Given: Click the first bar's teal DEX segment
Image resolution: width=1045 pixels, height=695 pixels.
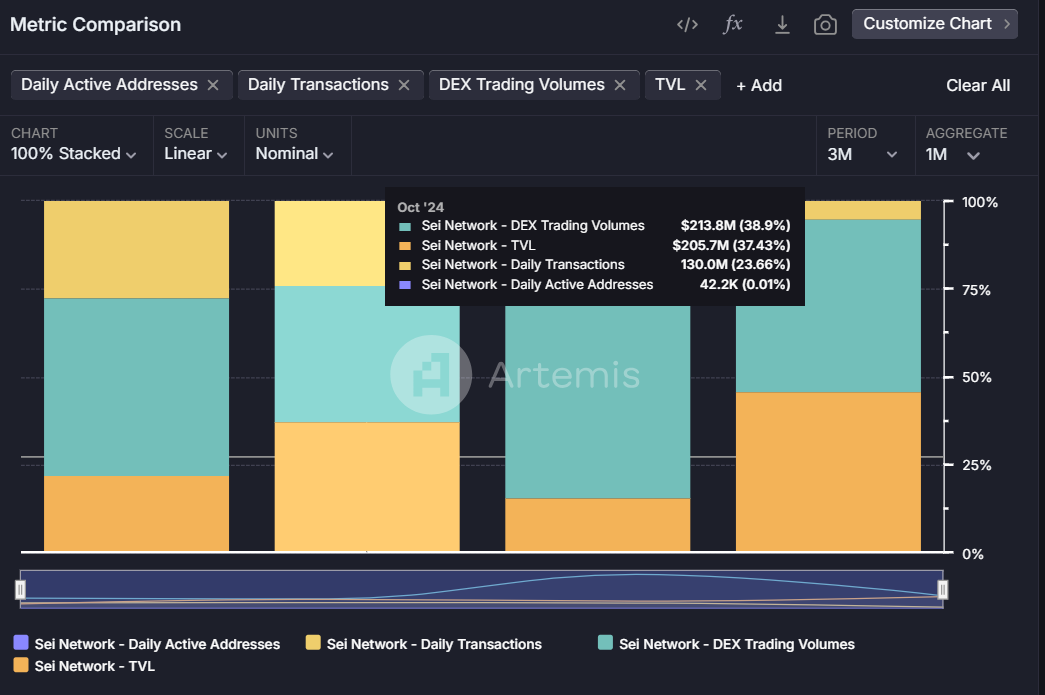Looking at the screenshot, I should (137, 387).
